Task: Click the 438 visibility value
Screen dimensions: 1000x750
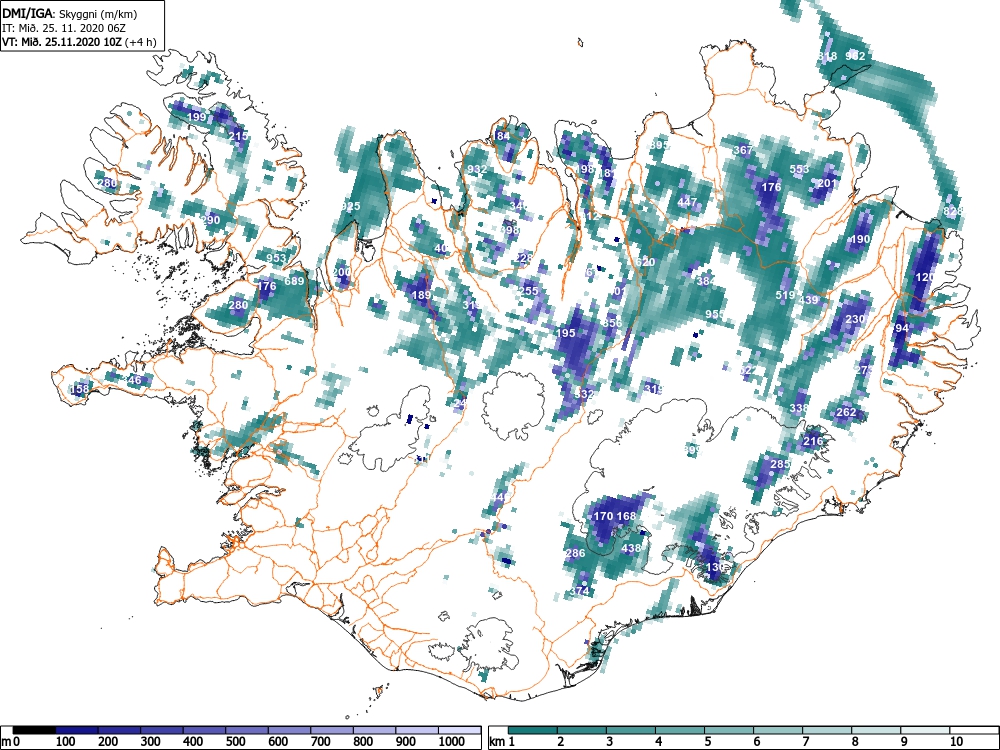Action: [631, 548]
